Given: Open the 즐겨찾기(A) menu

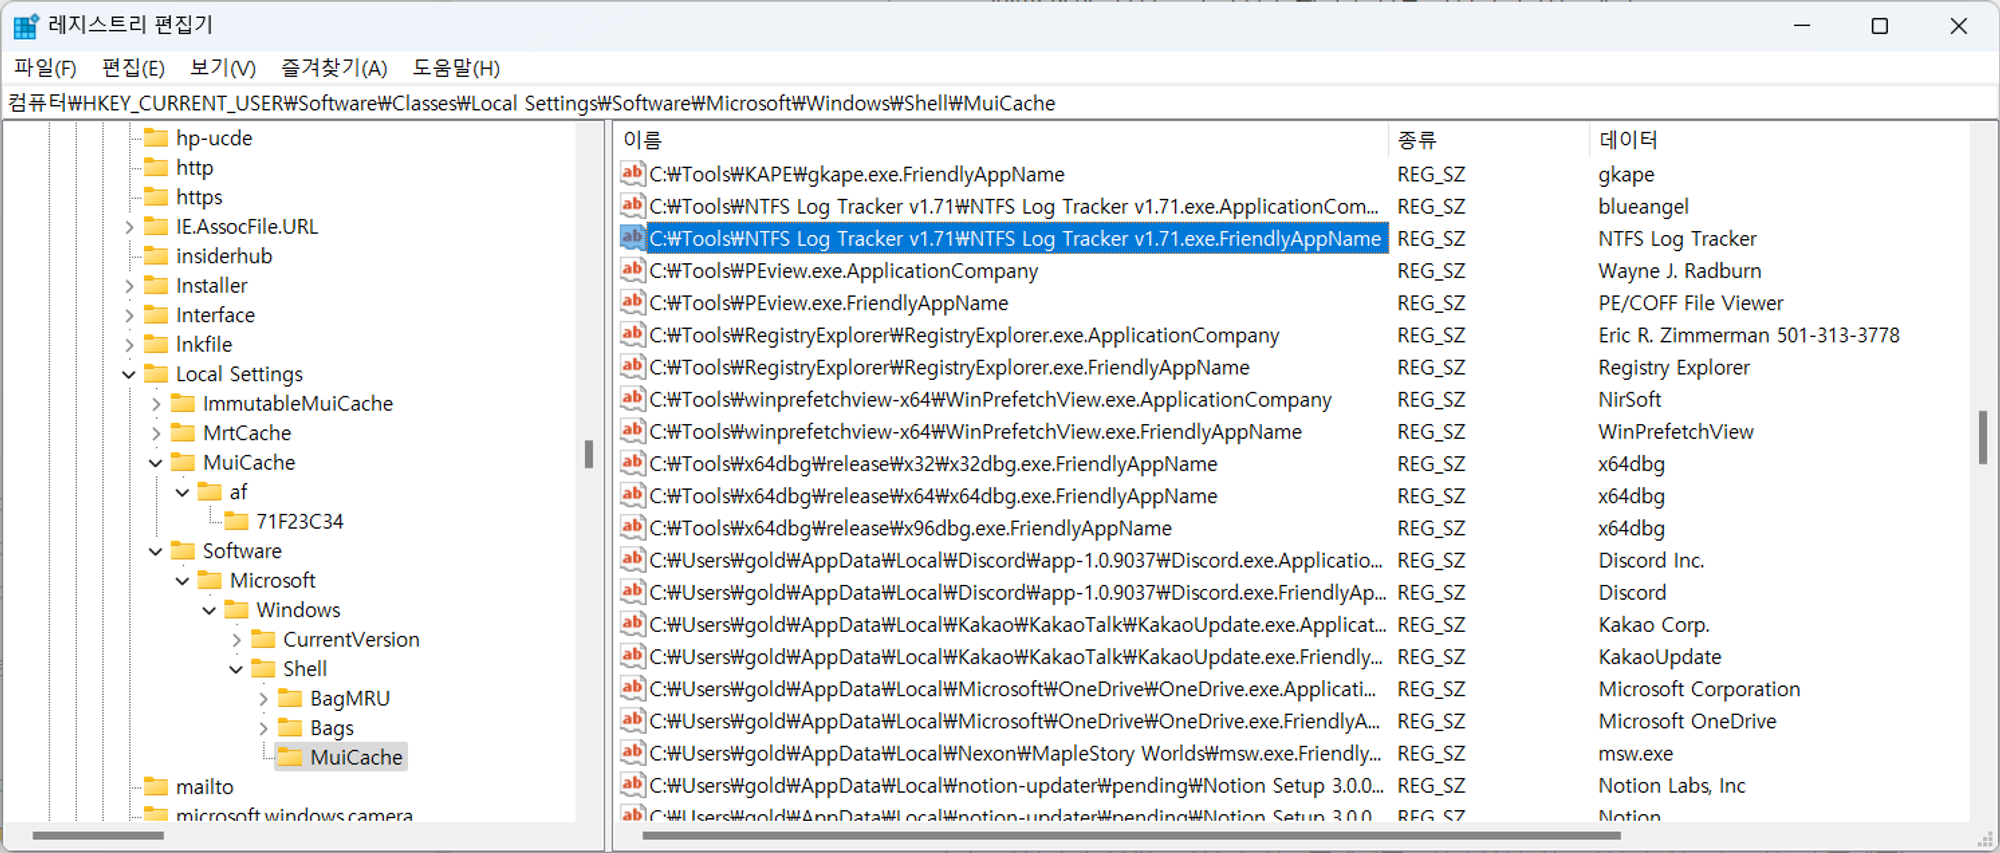Looking at the screenshot, I should 334,68.
